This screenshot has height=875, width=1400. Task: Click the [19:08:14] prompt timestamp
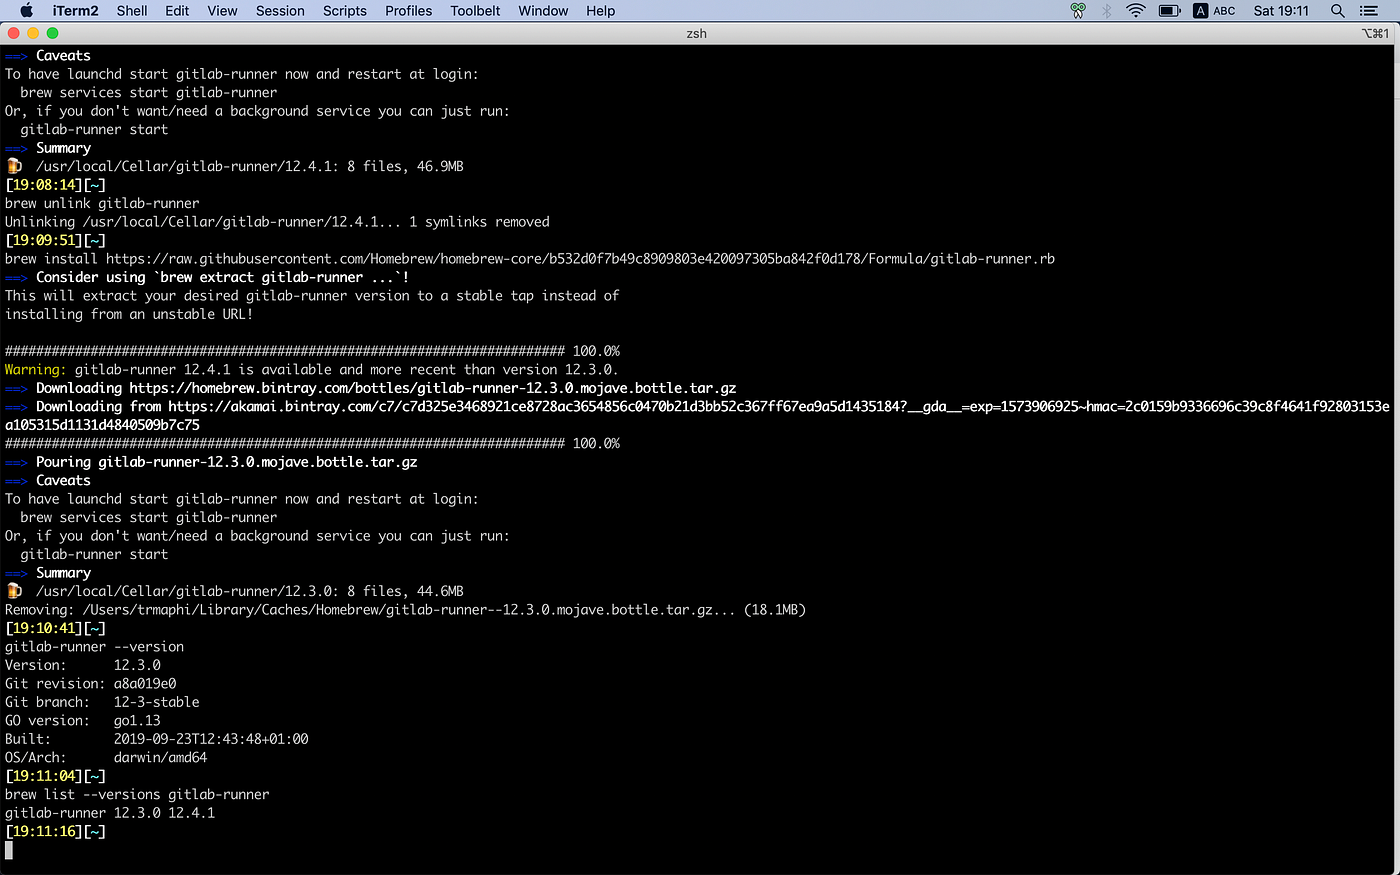point(43,185)
